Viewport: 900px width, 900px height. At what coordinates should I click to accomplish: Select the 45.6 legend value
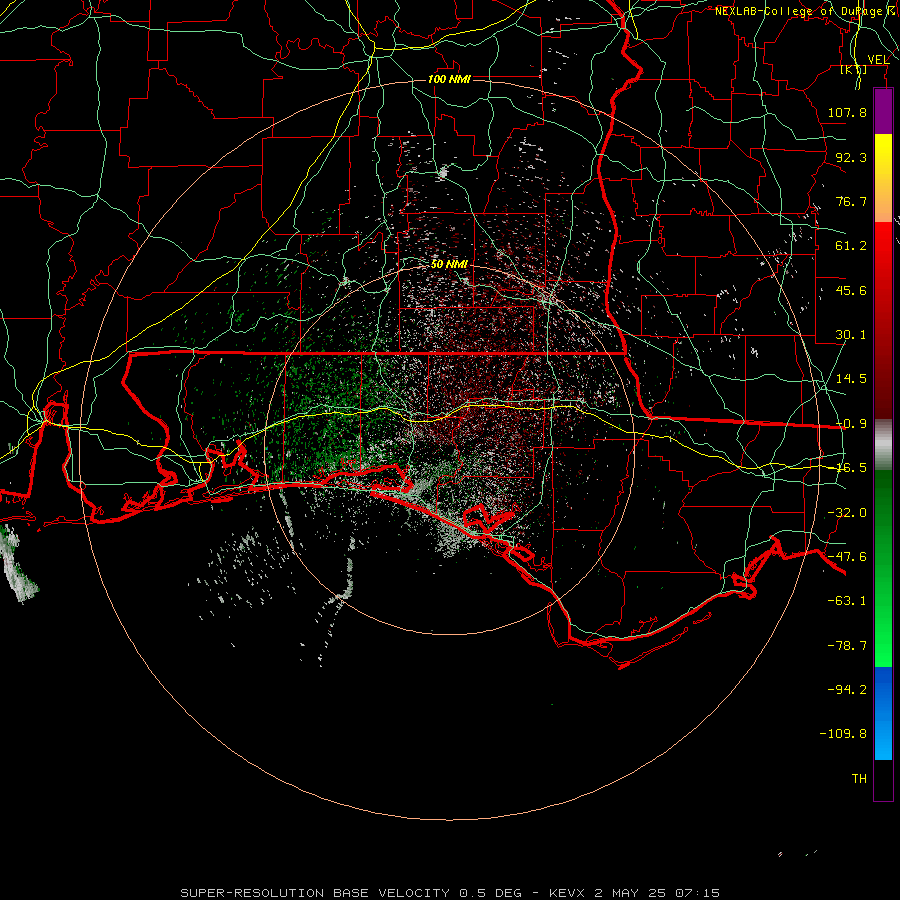click(x=851, y=290)
